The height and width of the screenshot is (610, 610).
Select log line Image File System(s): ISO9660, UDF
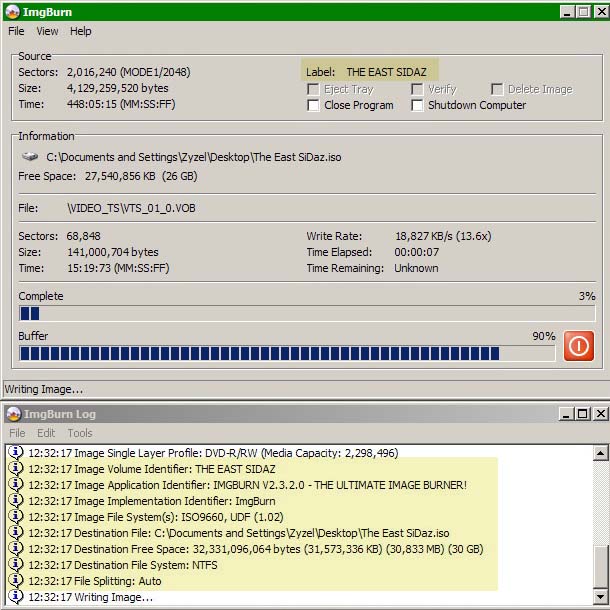click(x=156, y=517)
